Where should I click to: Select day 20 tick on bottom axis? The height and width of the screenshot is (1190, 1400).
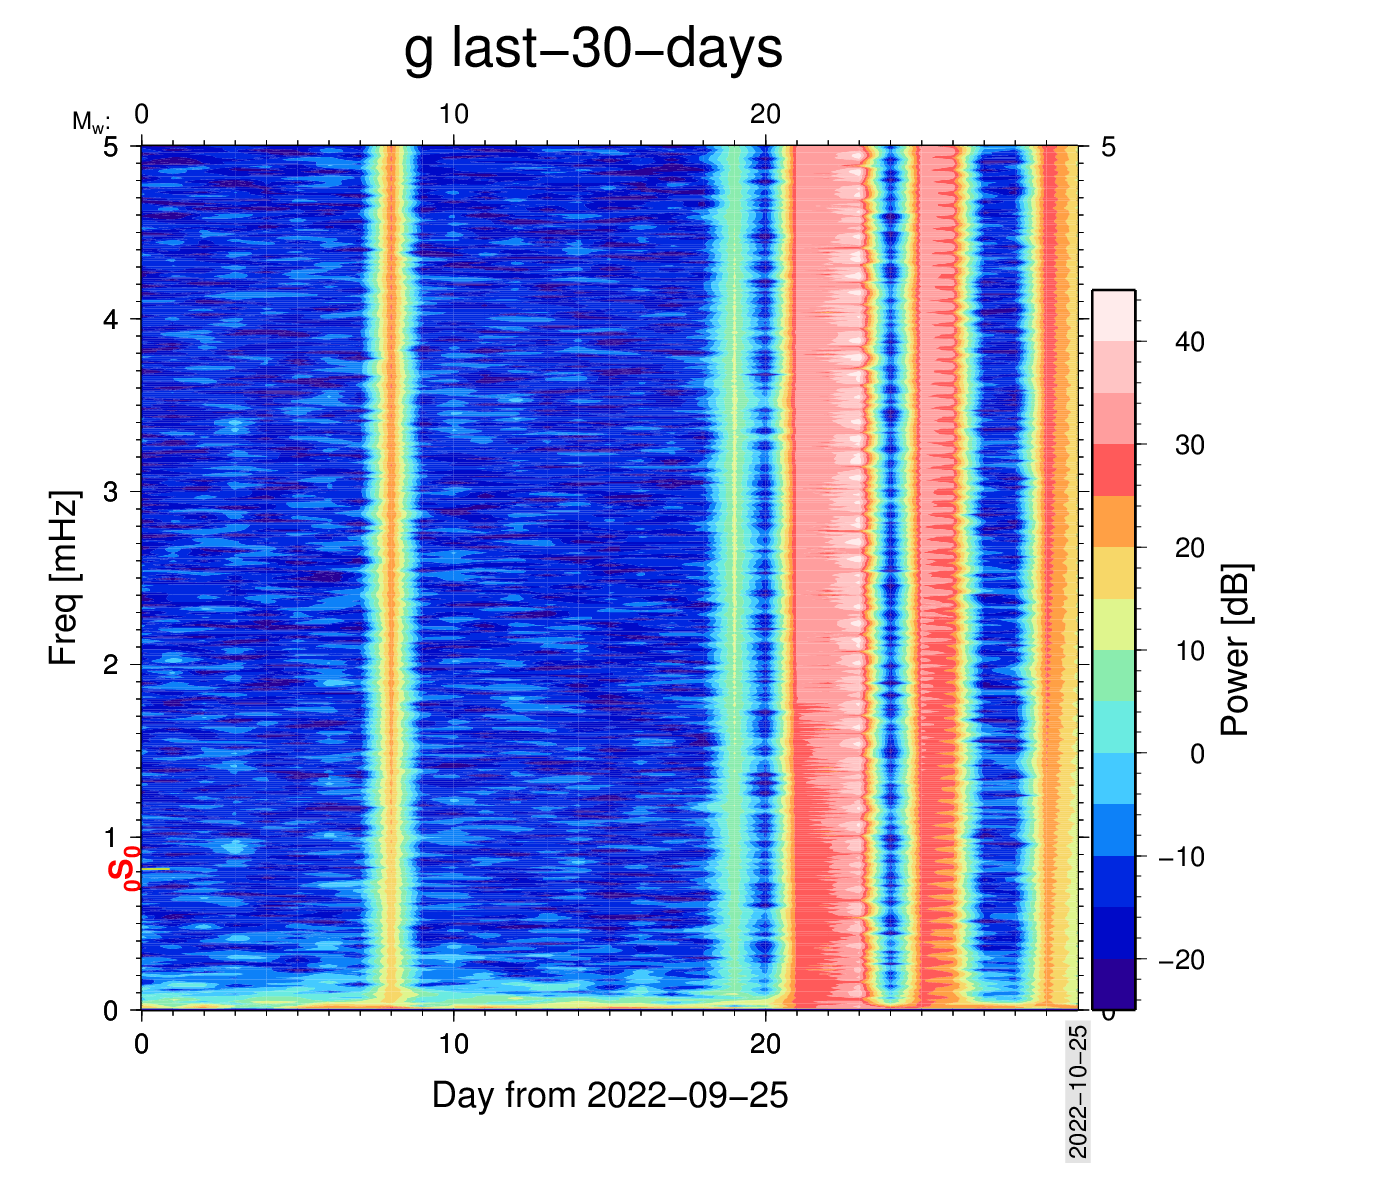(x=765, y=1044)
